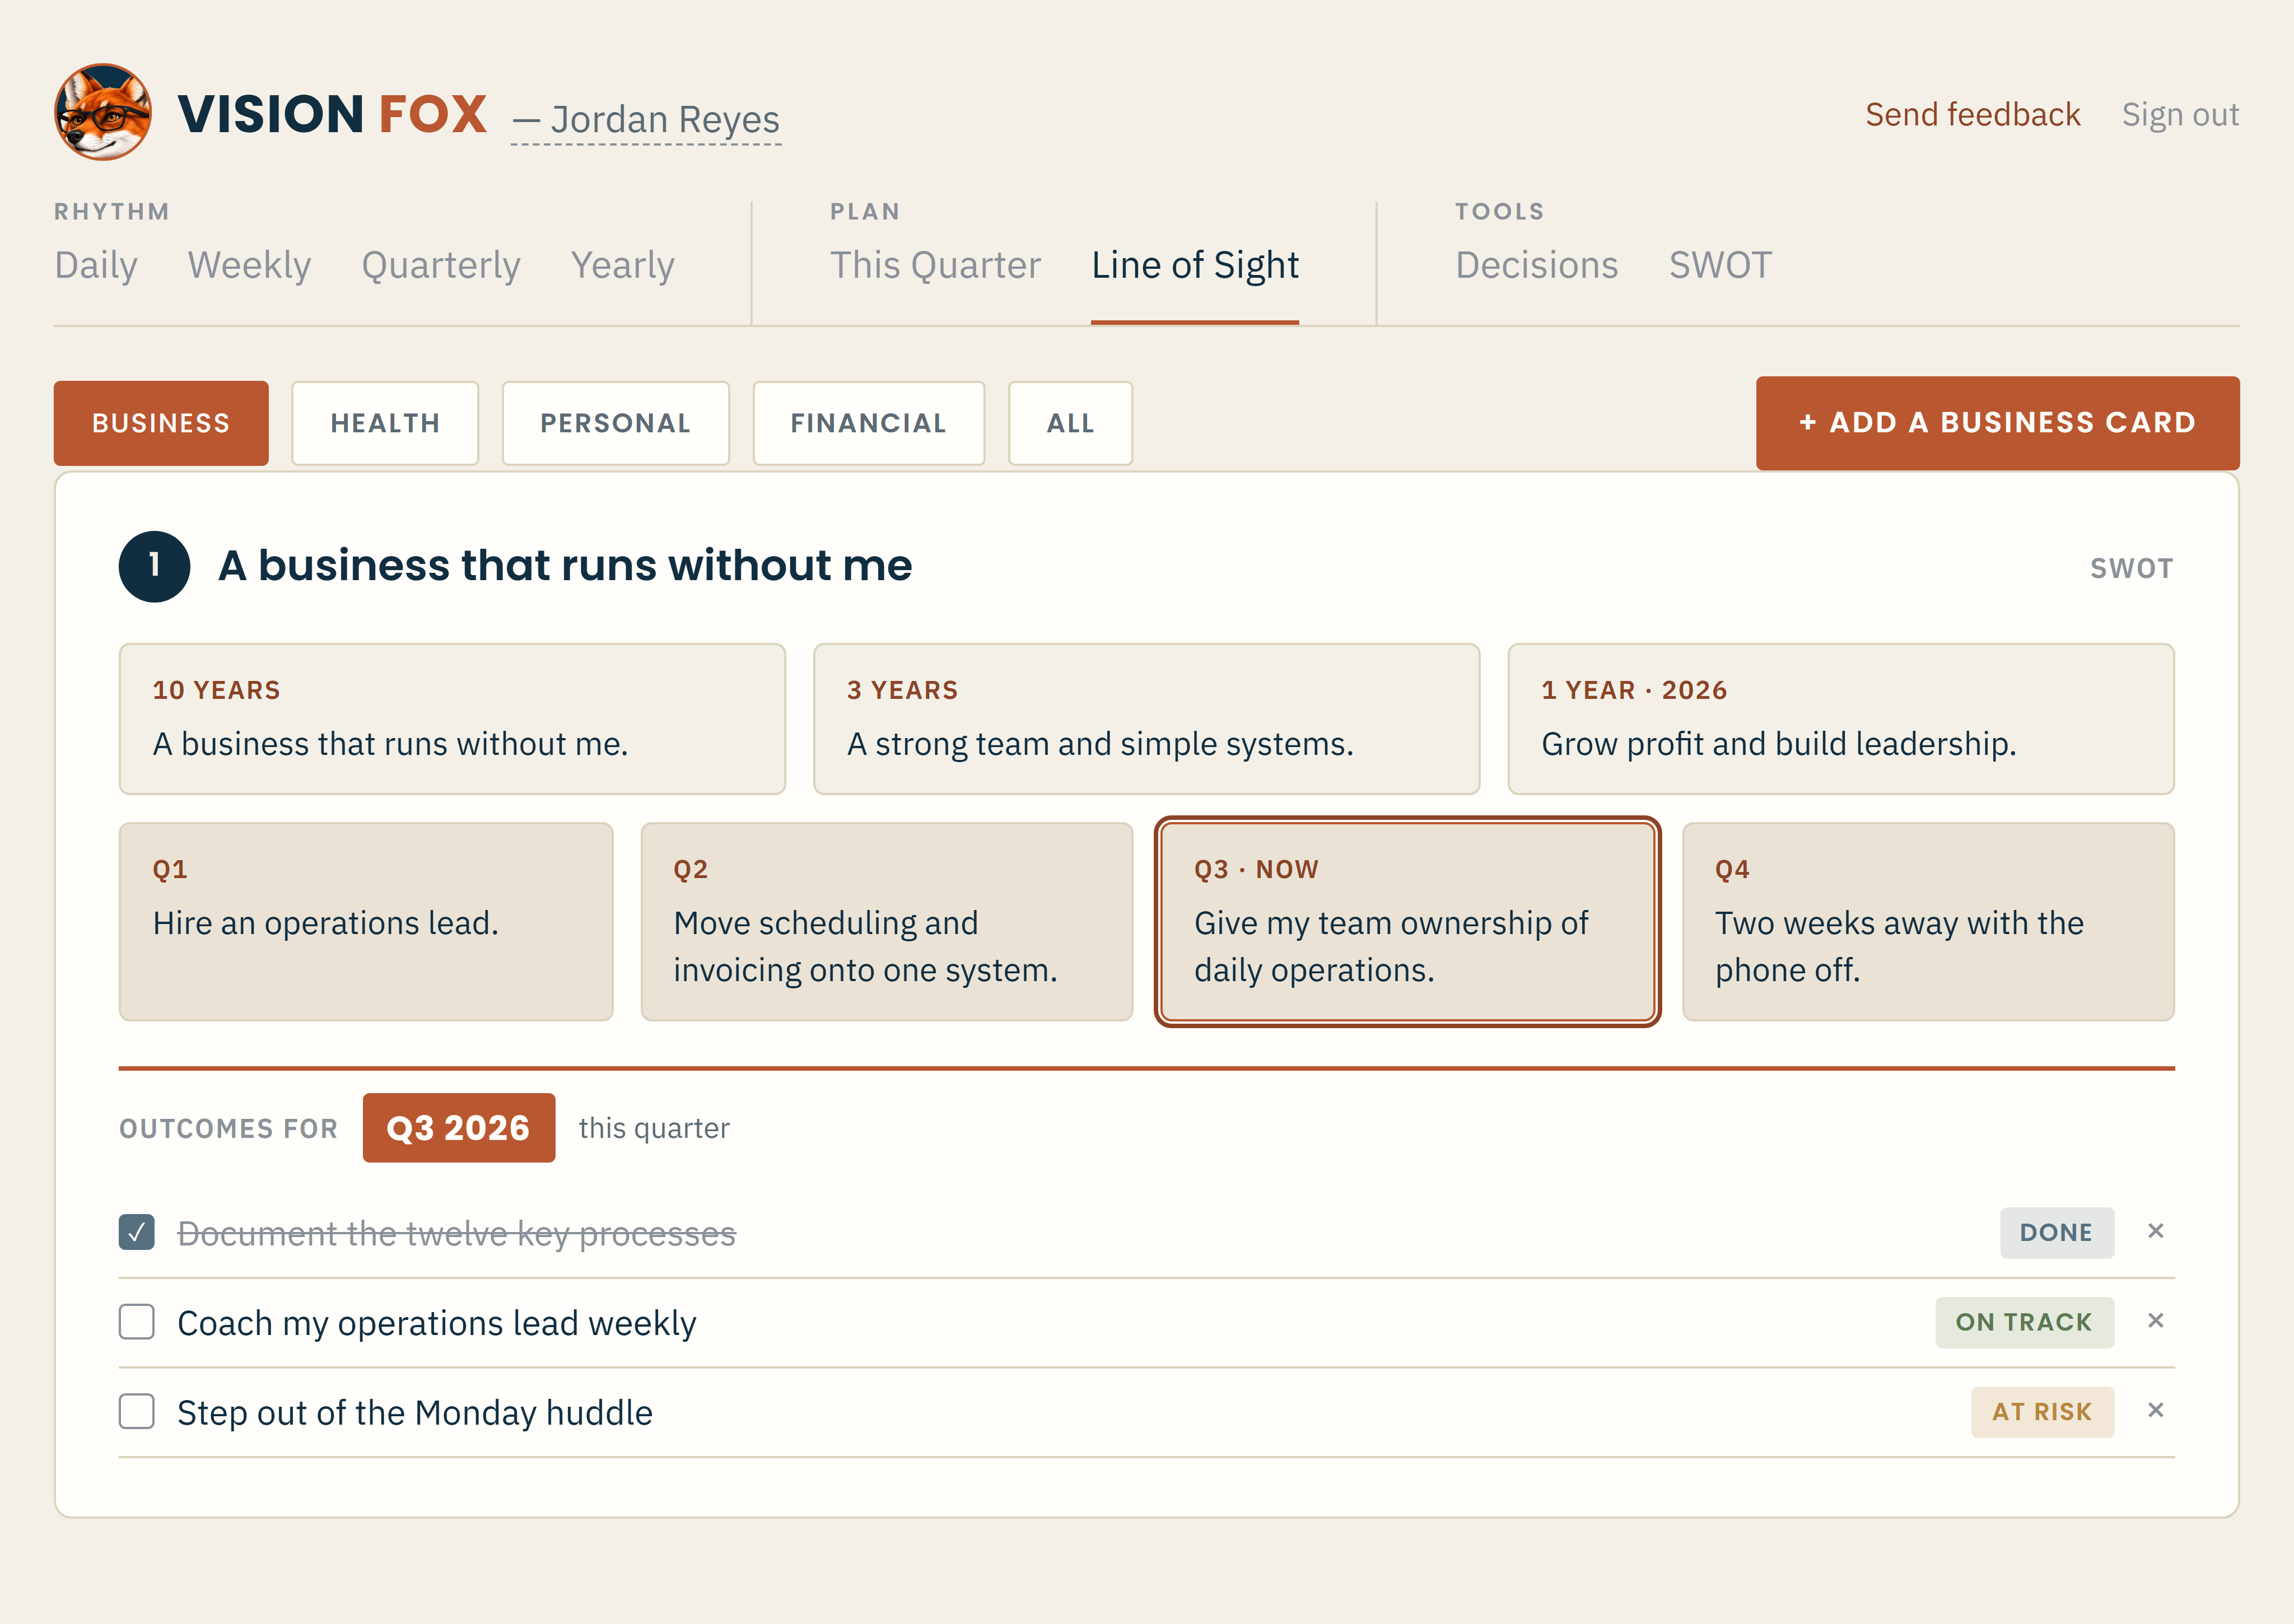Switch to the Weekly tab
Viewport: 2294px width, 1624px height.
(x=249, y=265)
